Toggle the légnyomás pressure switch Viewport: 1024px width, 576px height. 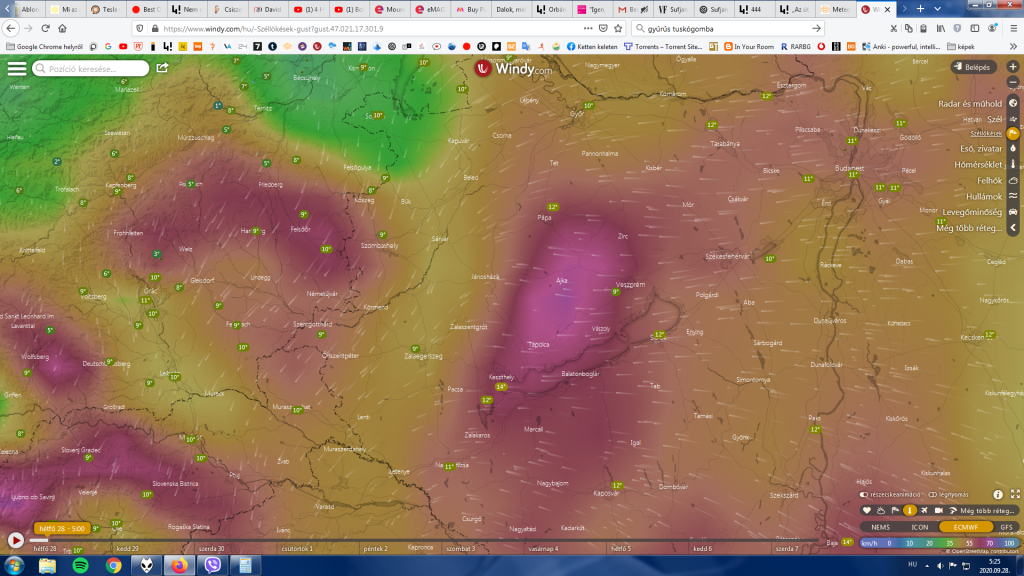pos(933,495)
